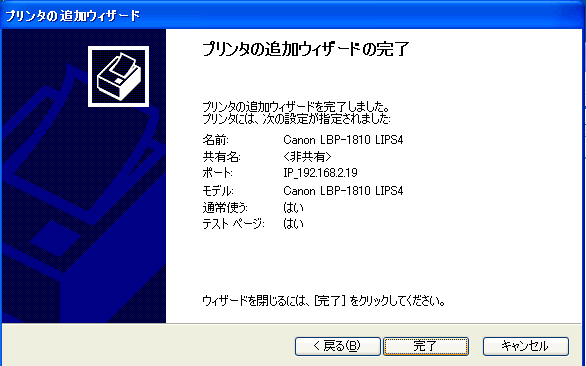Click the model value Canon LBP-1810 LIPS4

[343, 191]
